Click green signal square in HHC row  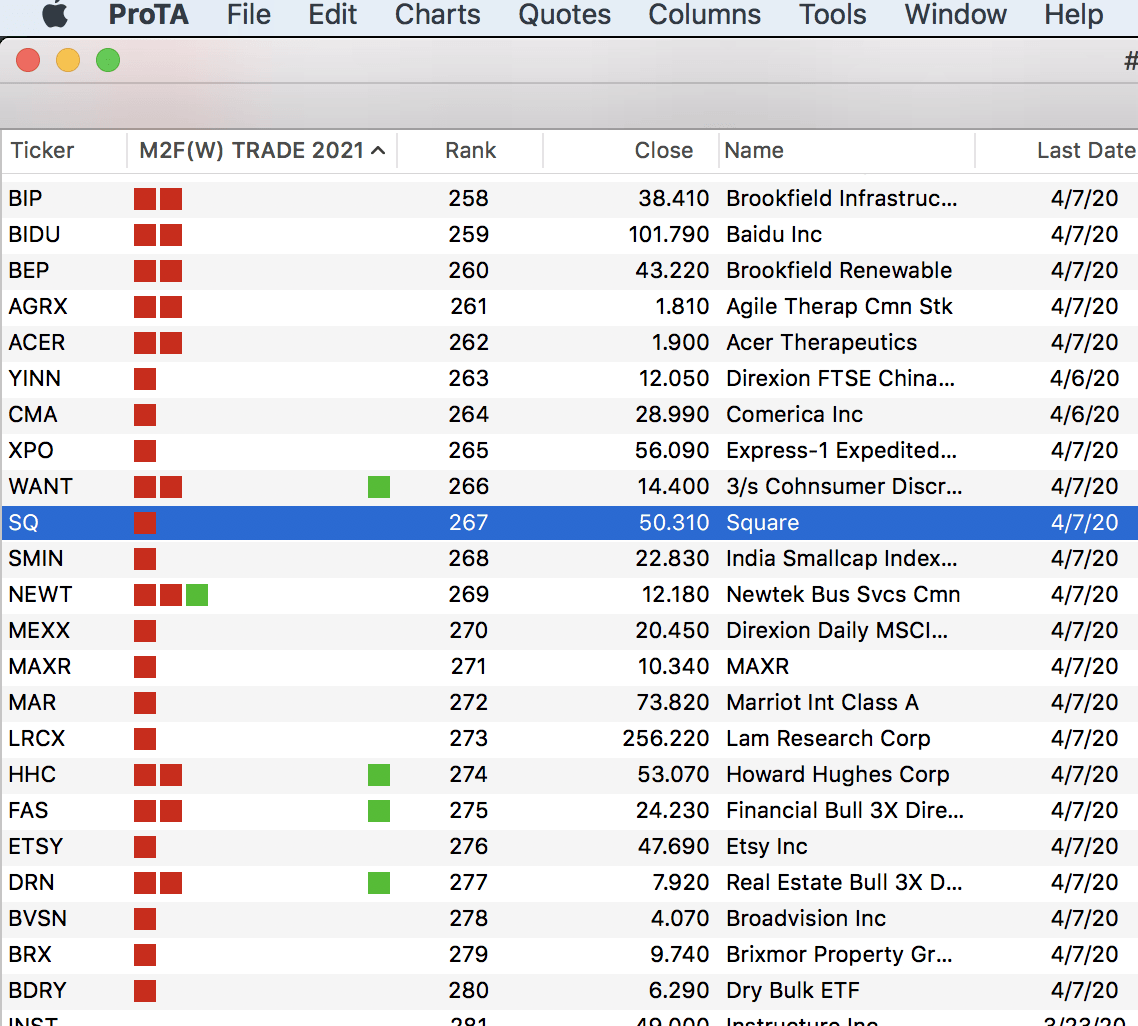(x=379, y=775)
